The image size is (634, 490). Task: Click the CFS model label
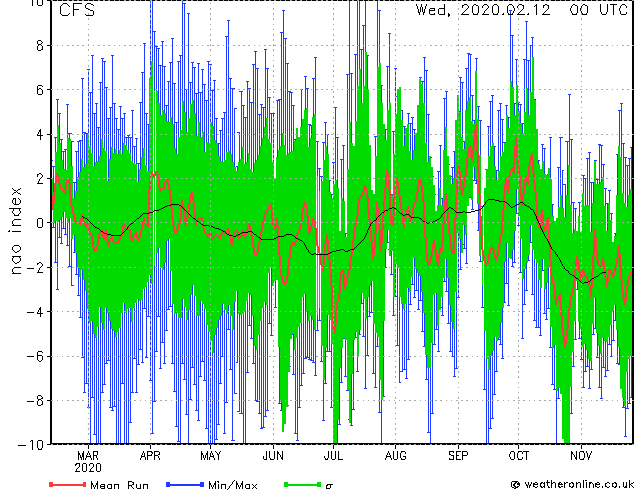point(77,10)
